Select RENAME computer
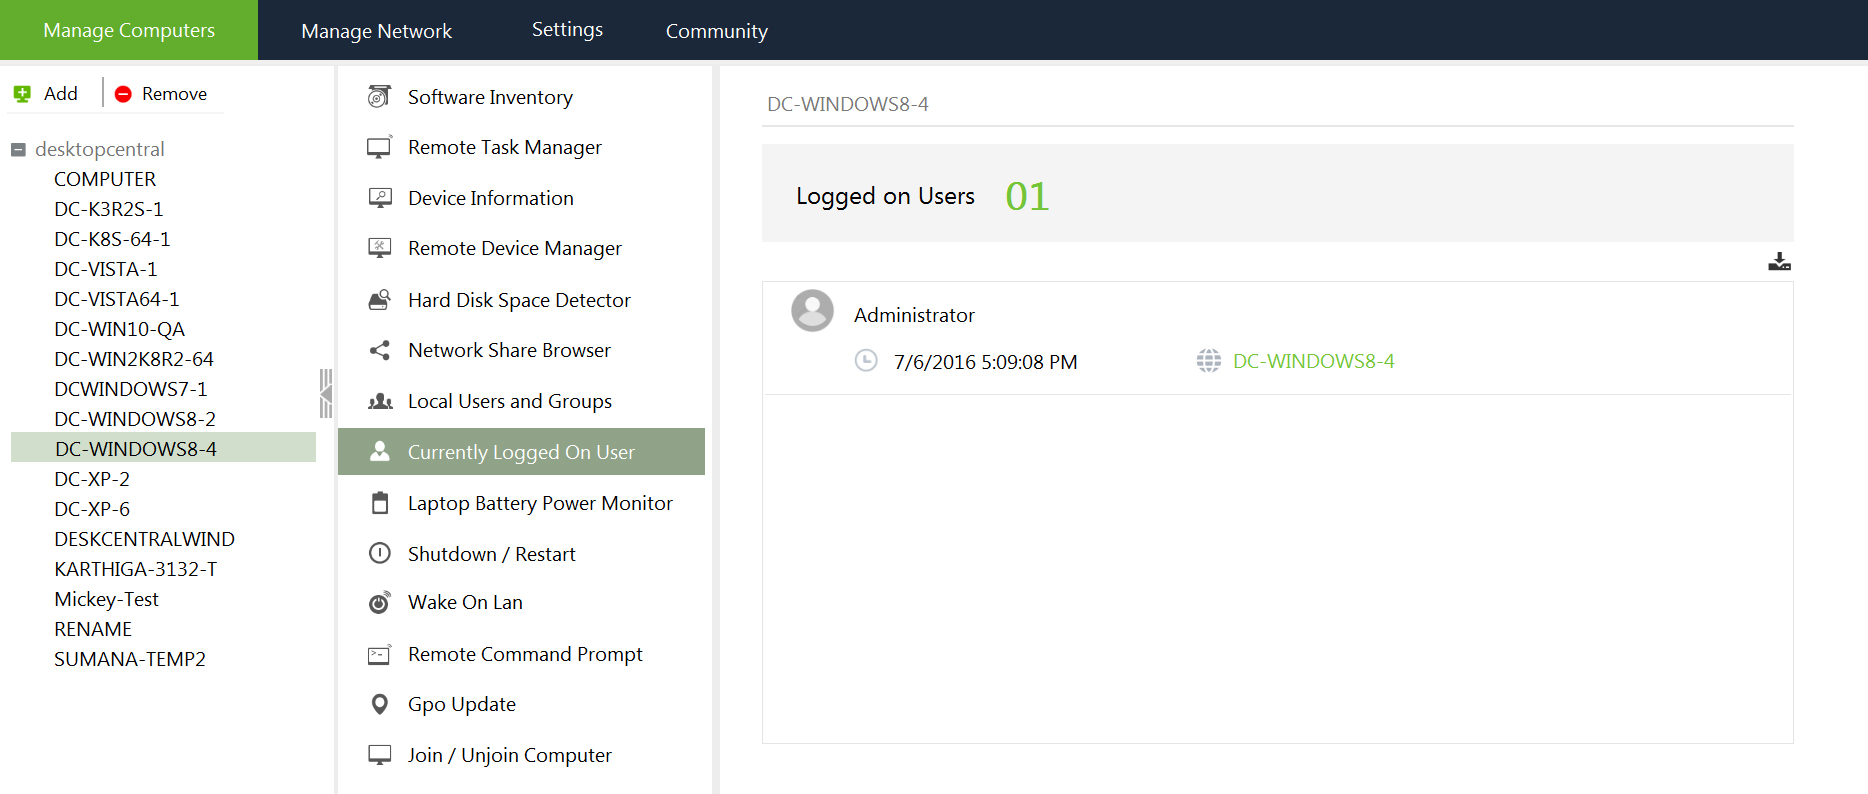1868x794 pixels. point(93,629)
